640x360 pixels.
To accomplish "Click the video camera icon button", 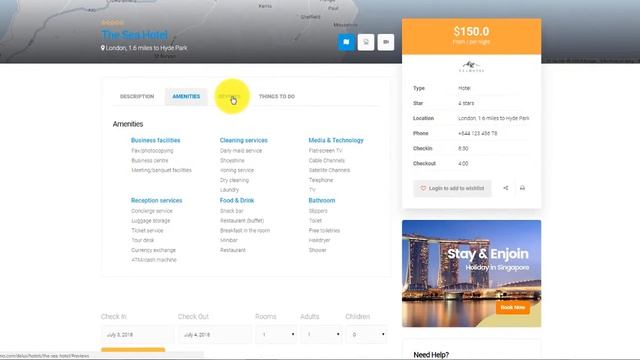I will (x=386, y=42).
